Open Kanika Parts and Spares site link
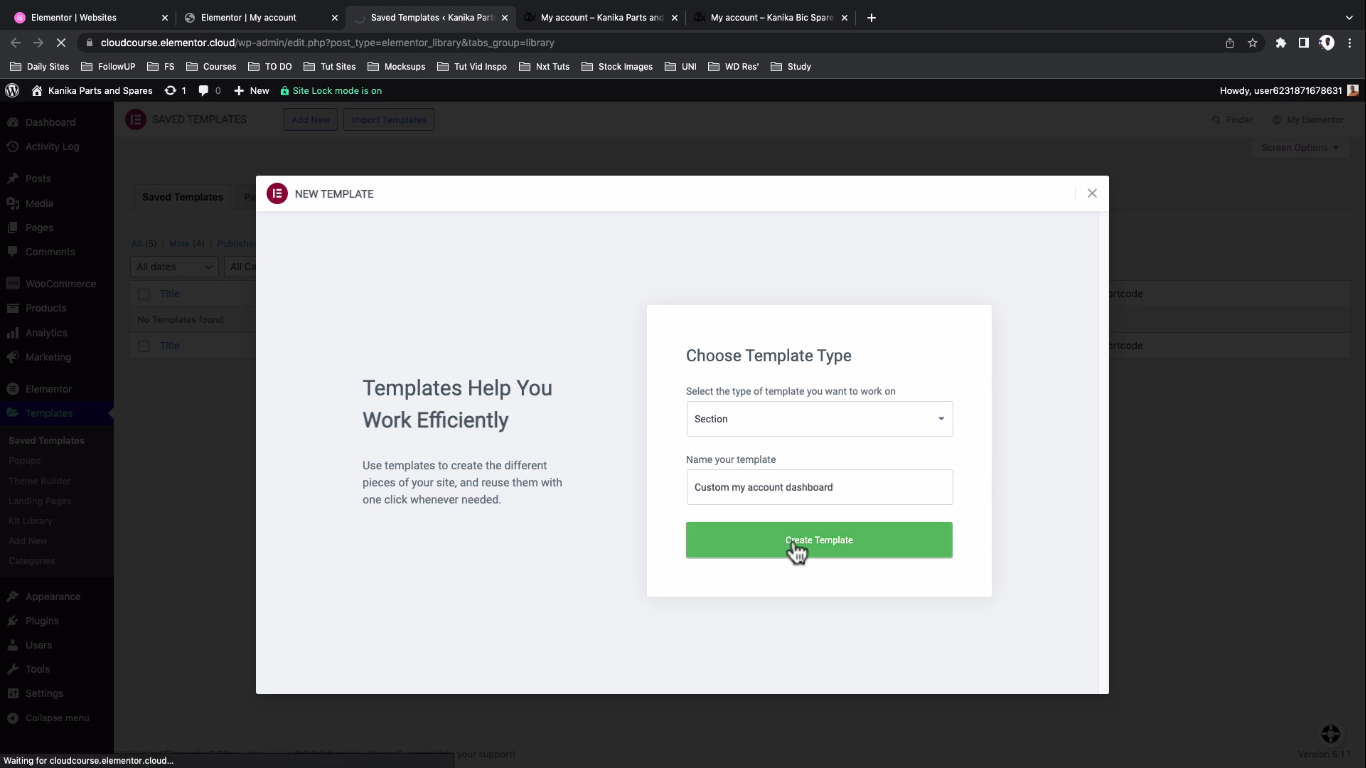Viewport: 1366px width, 768px height. coord(92,90)
